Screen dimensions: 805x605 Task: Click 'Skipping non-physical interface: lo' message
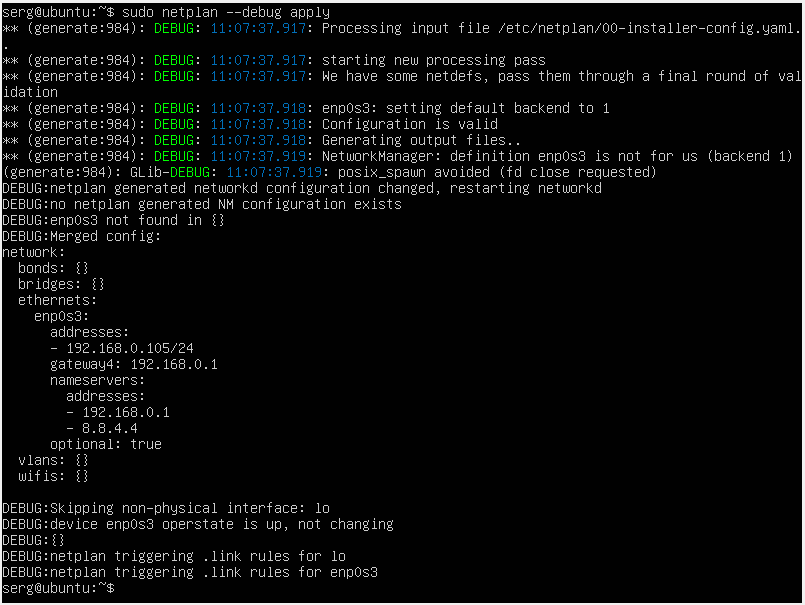pyautogui.click(x=165, y=508)
